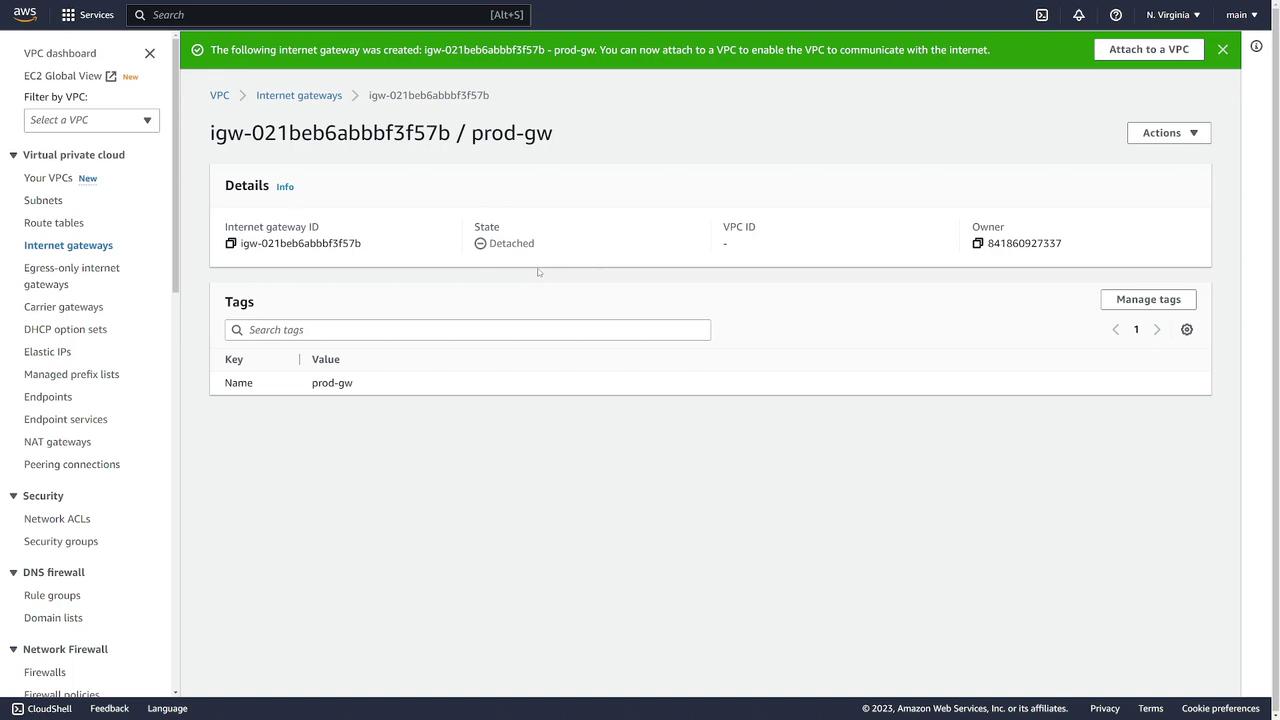Go to next tags page

pos(1157,330)
